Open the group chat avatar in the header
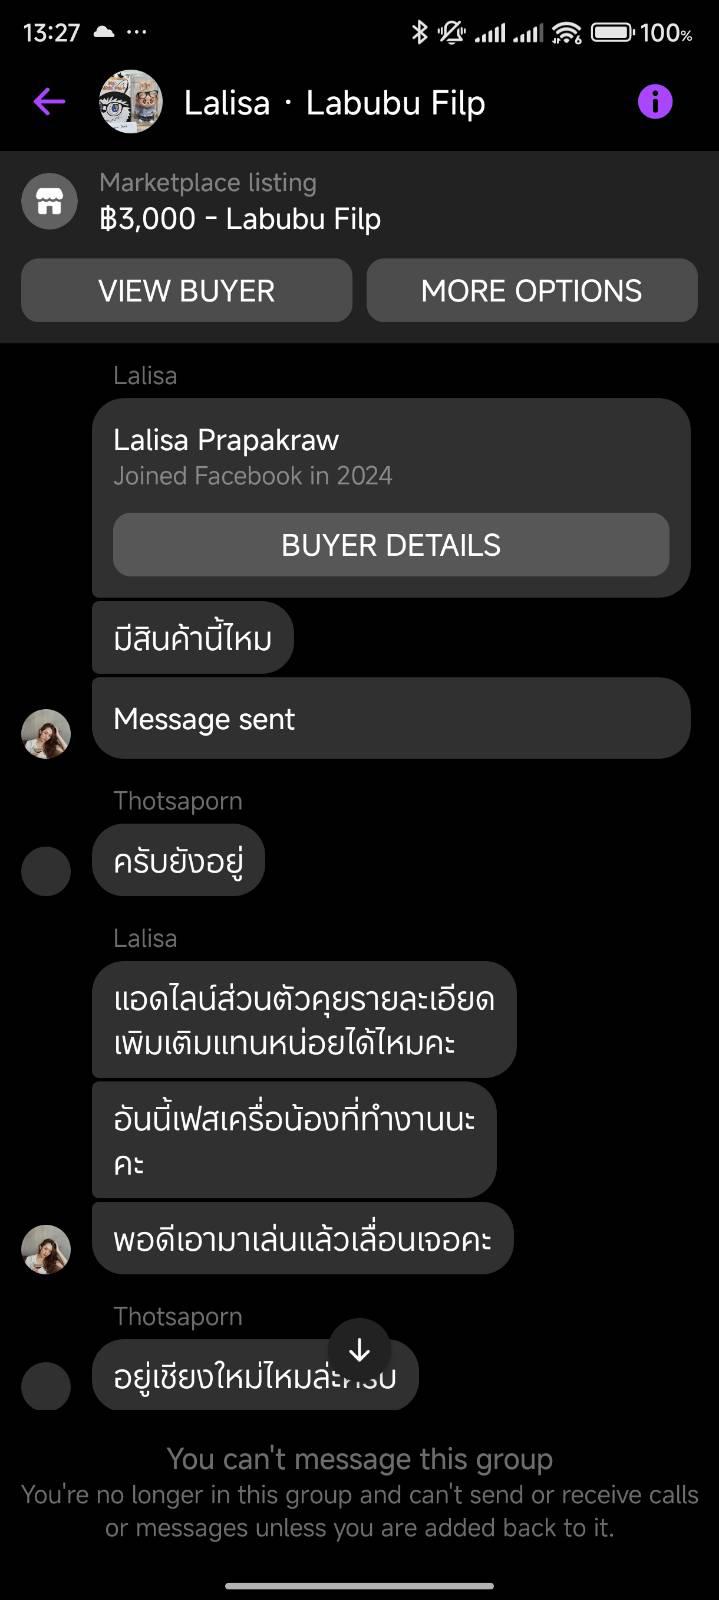Viewport: 719px width, 1600px height. (x=131, y=101)
